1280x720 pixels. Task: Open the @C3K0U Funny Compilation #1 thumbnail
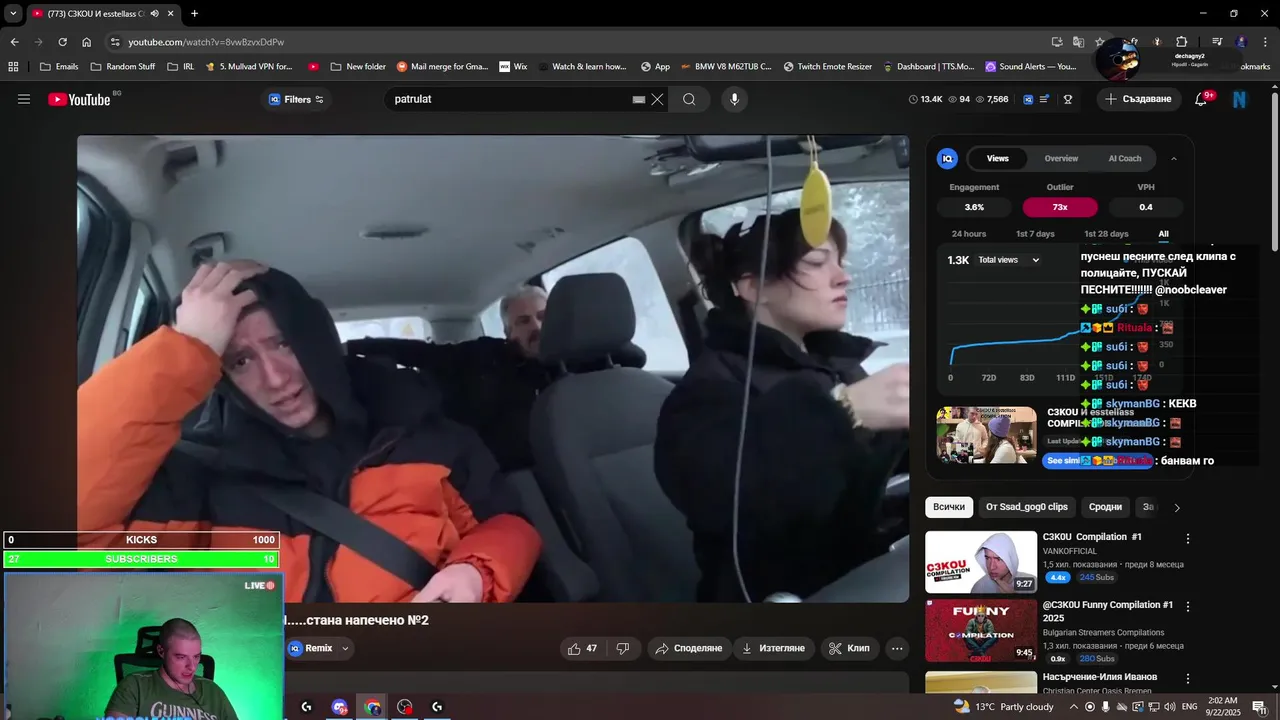tap(981, 631)
